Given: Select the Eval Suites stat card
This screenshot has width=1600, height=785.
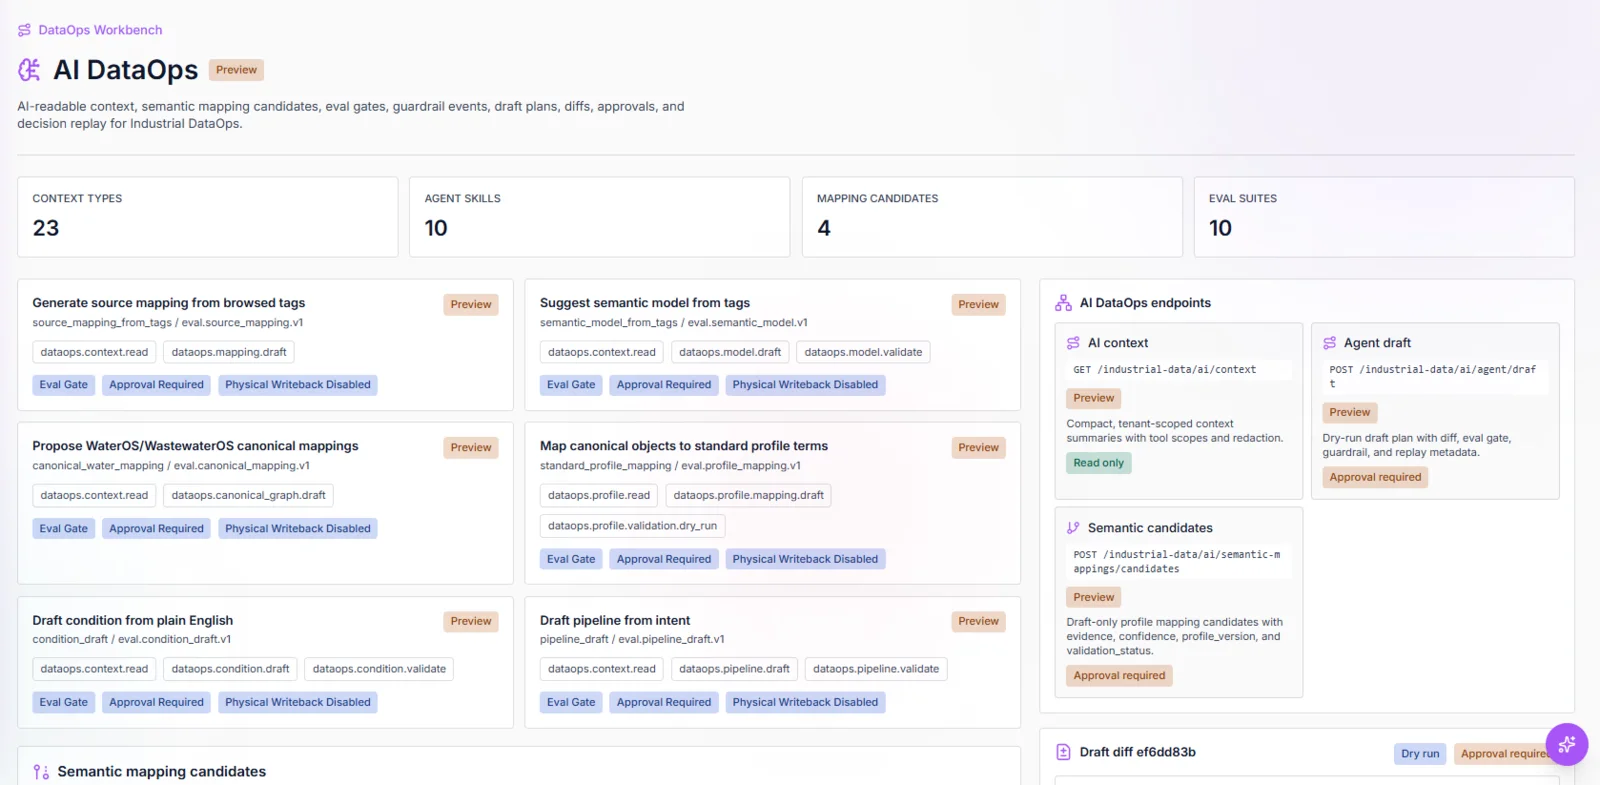Looking at the screenshot, I should 1384,217.
